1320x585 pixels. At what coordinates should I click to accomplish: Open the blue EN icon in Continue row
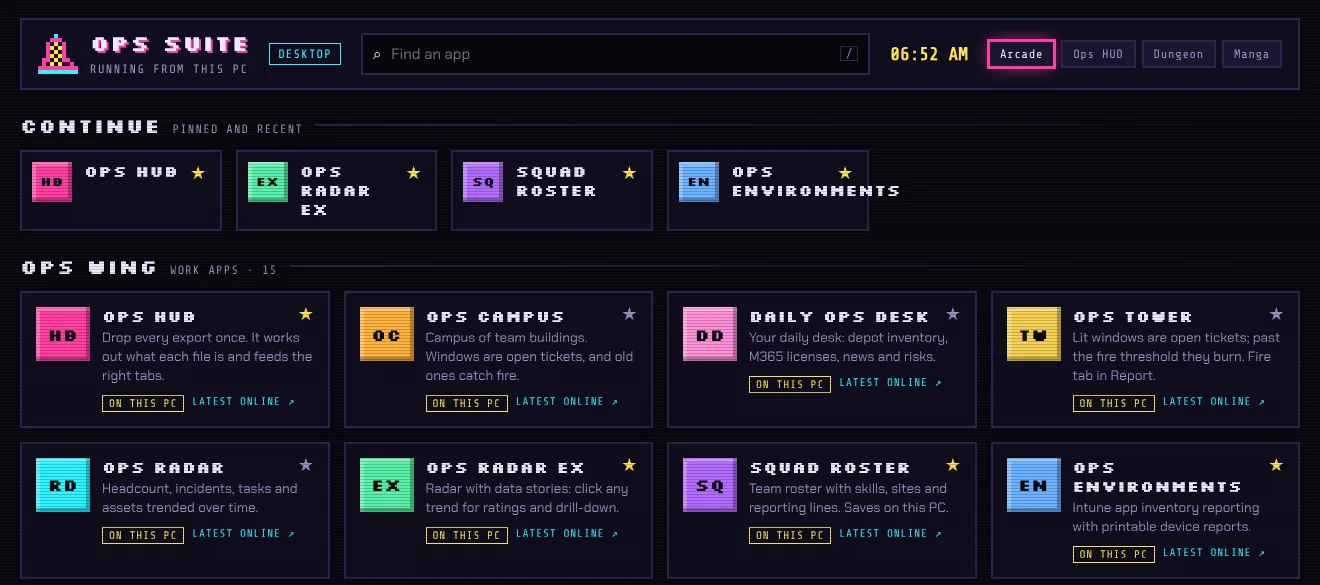[699, 182]
